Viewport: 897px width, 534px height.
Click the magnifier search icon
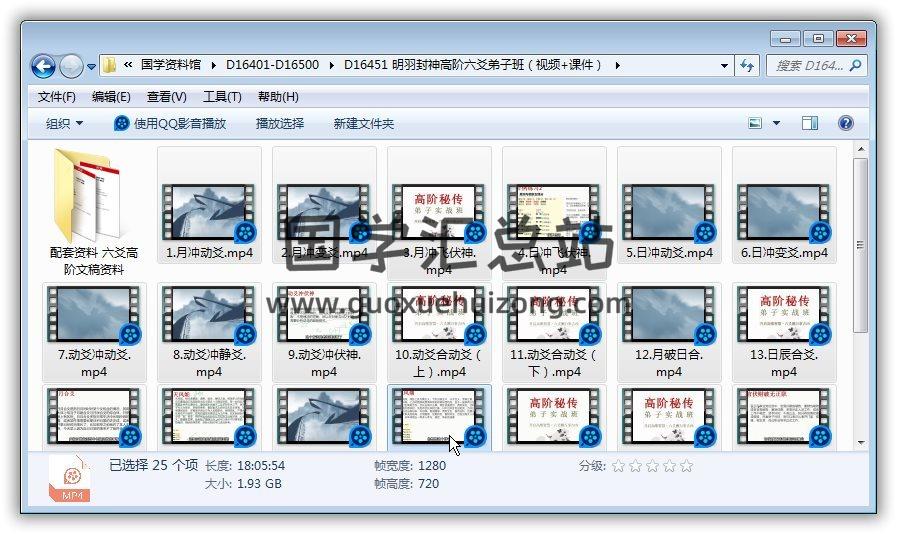click(856, 66)
